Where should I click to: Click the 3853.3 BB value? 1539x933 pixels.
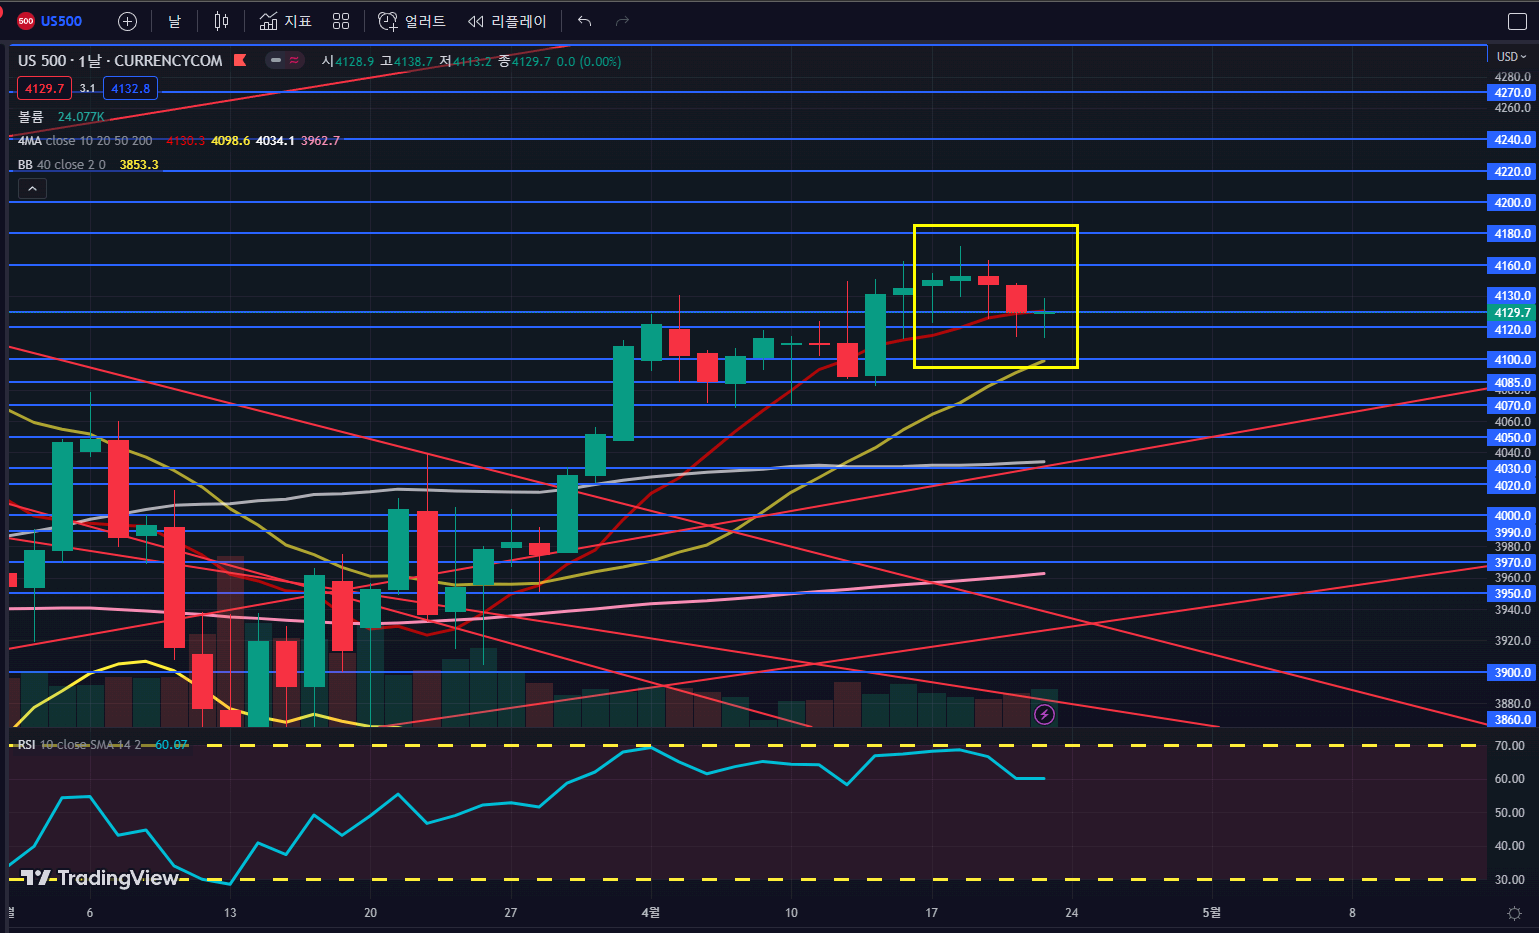(139, 165)
